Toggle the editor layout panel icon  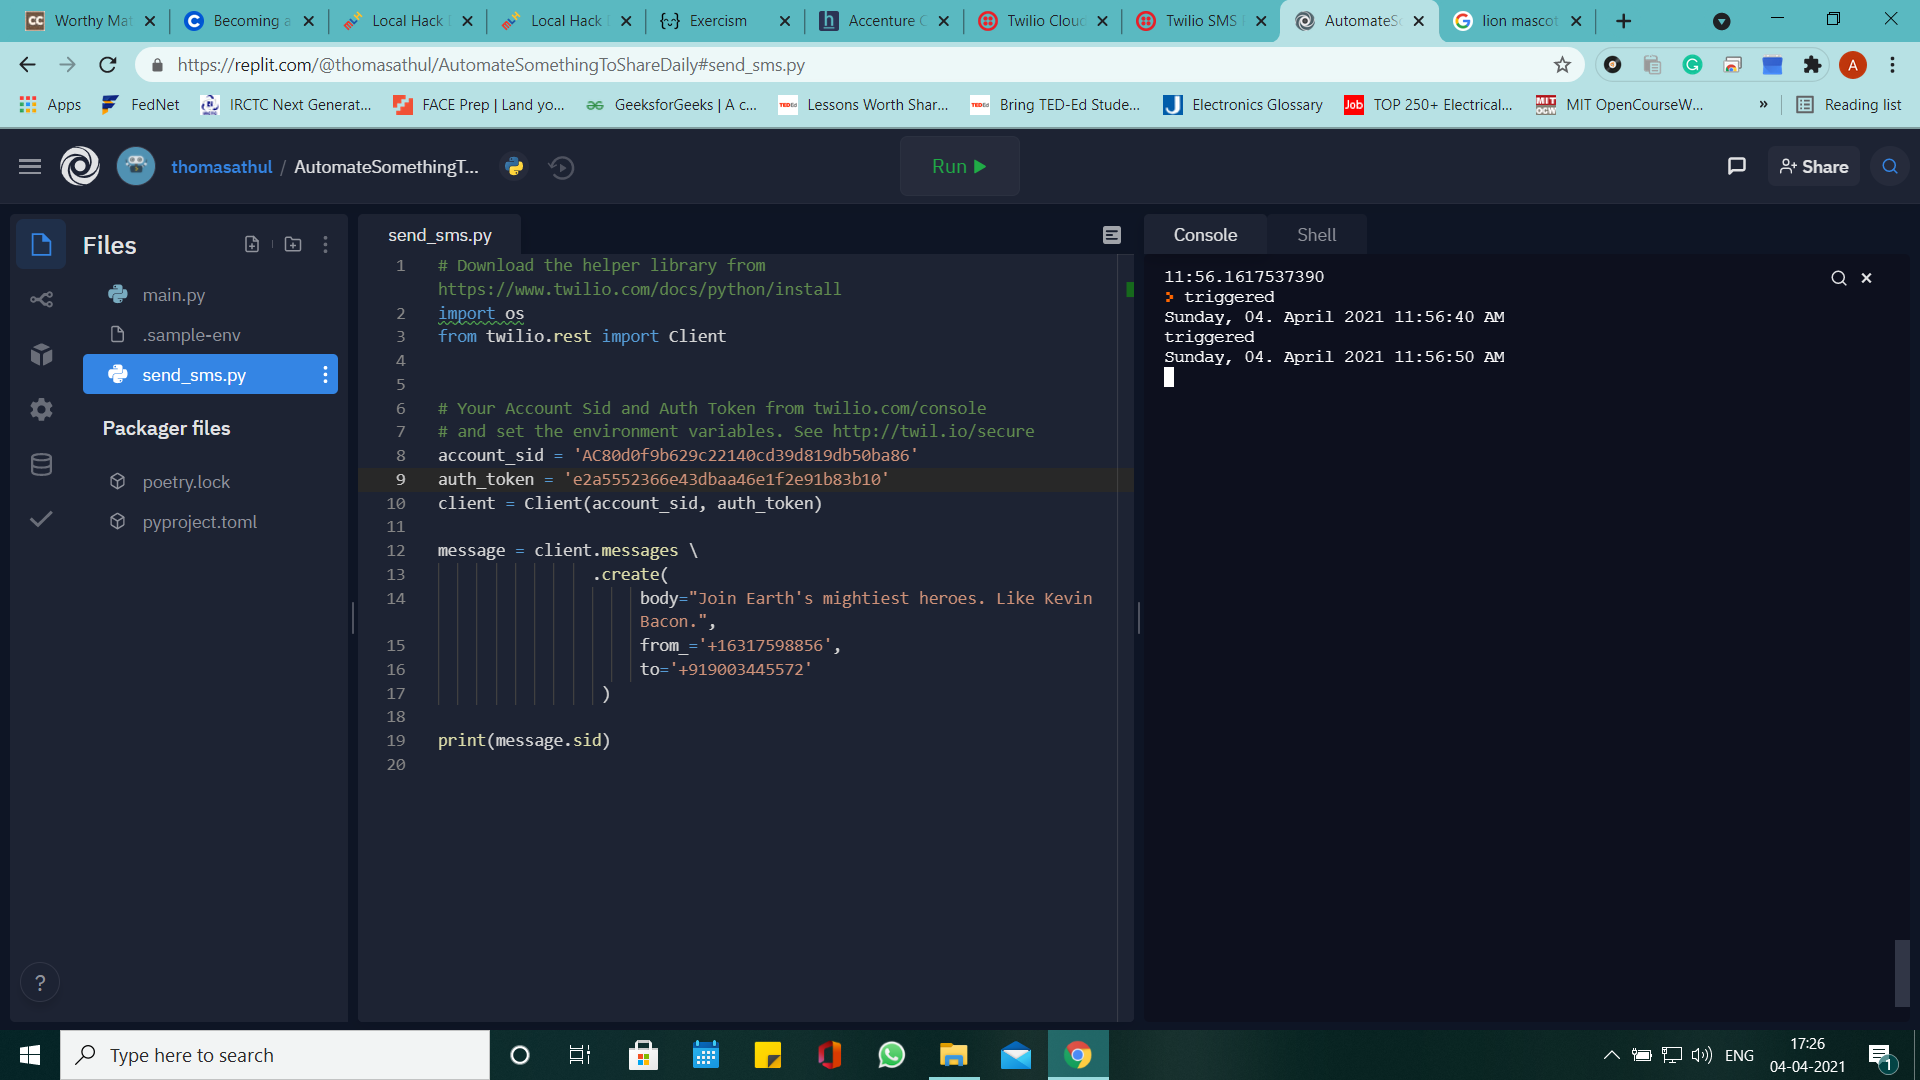(1112, 235)
